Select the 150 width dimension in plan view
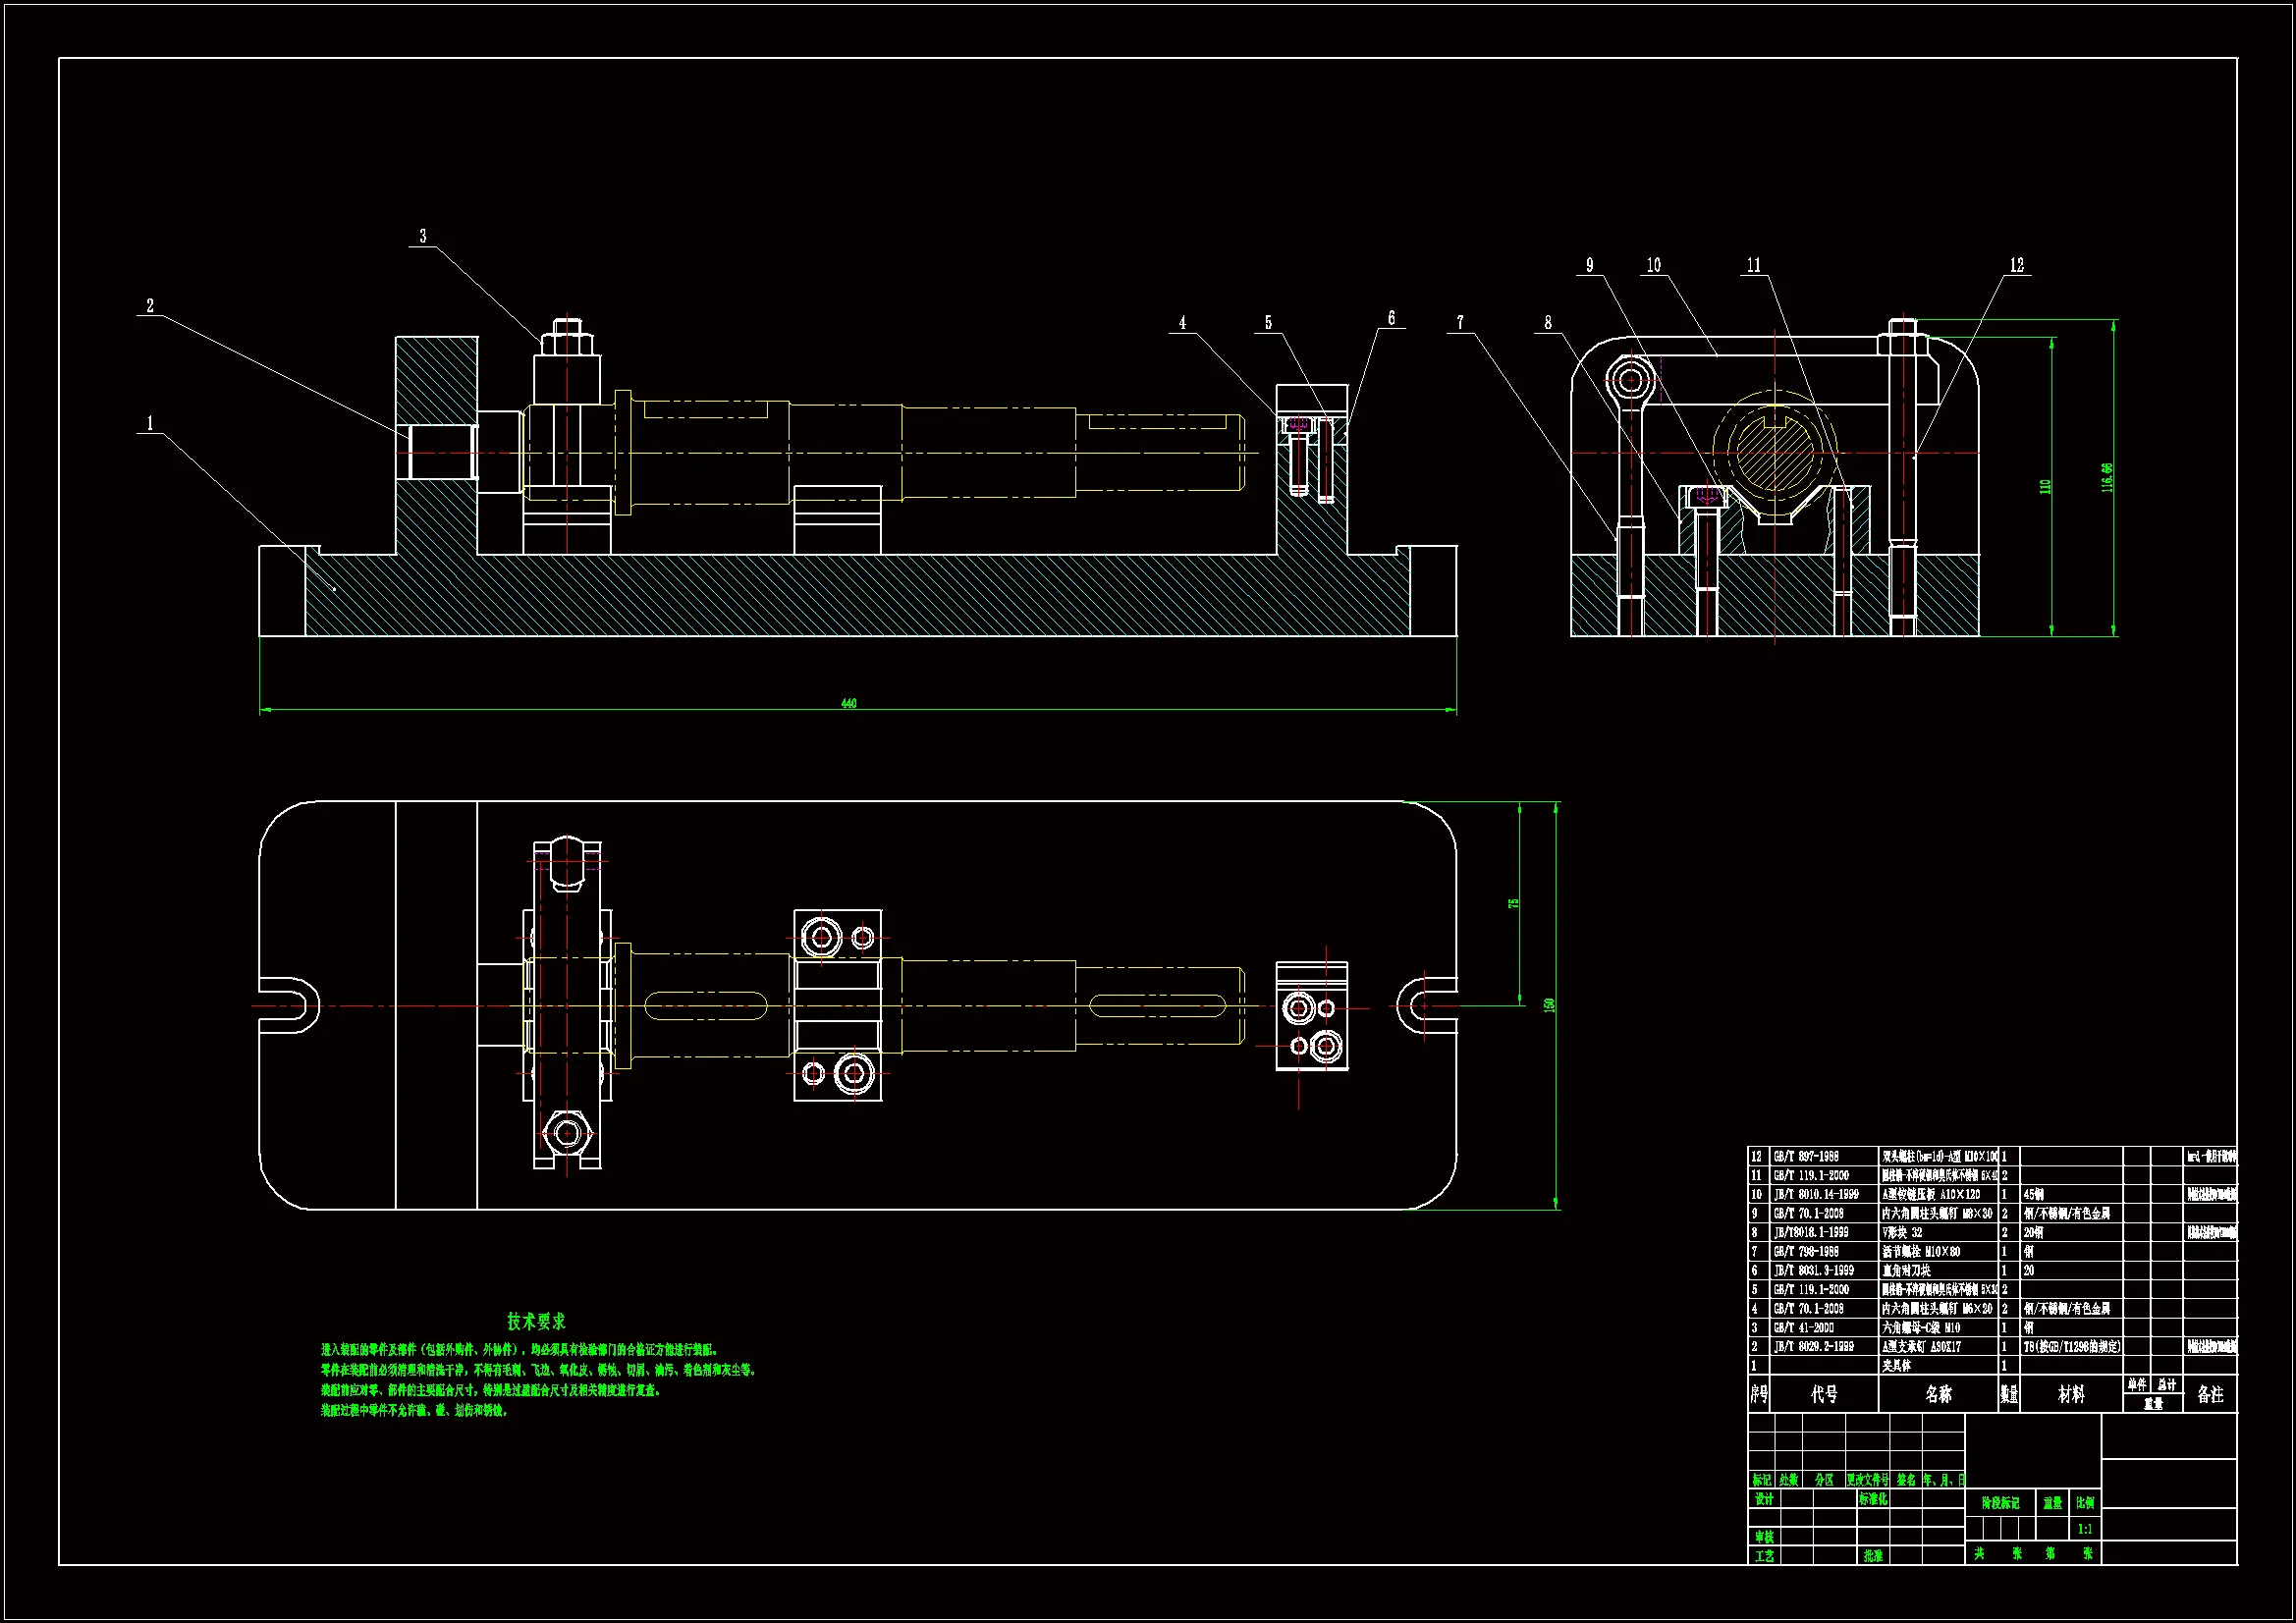The image size is (2296, 1623). [1549, 1005]
